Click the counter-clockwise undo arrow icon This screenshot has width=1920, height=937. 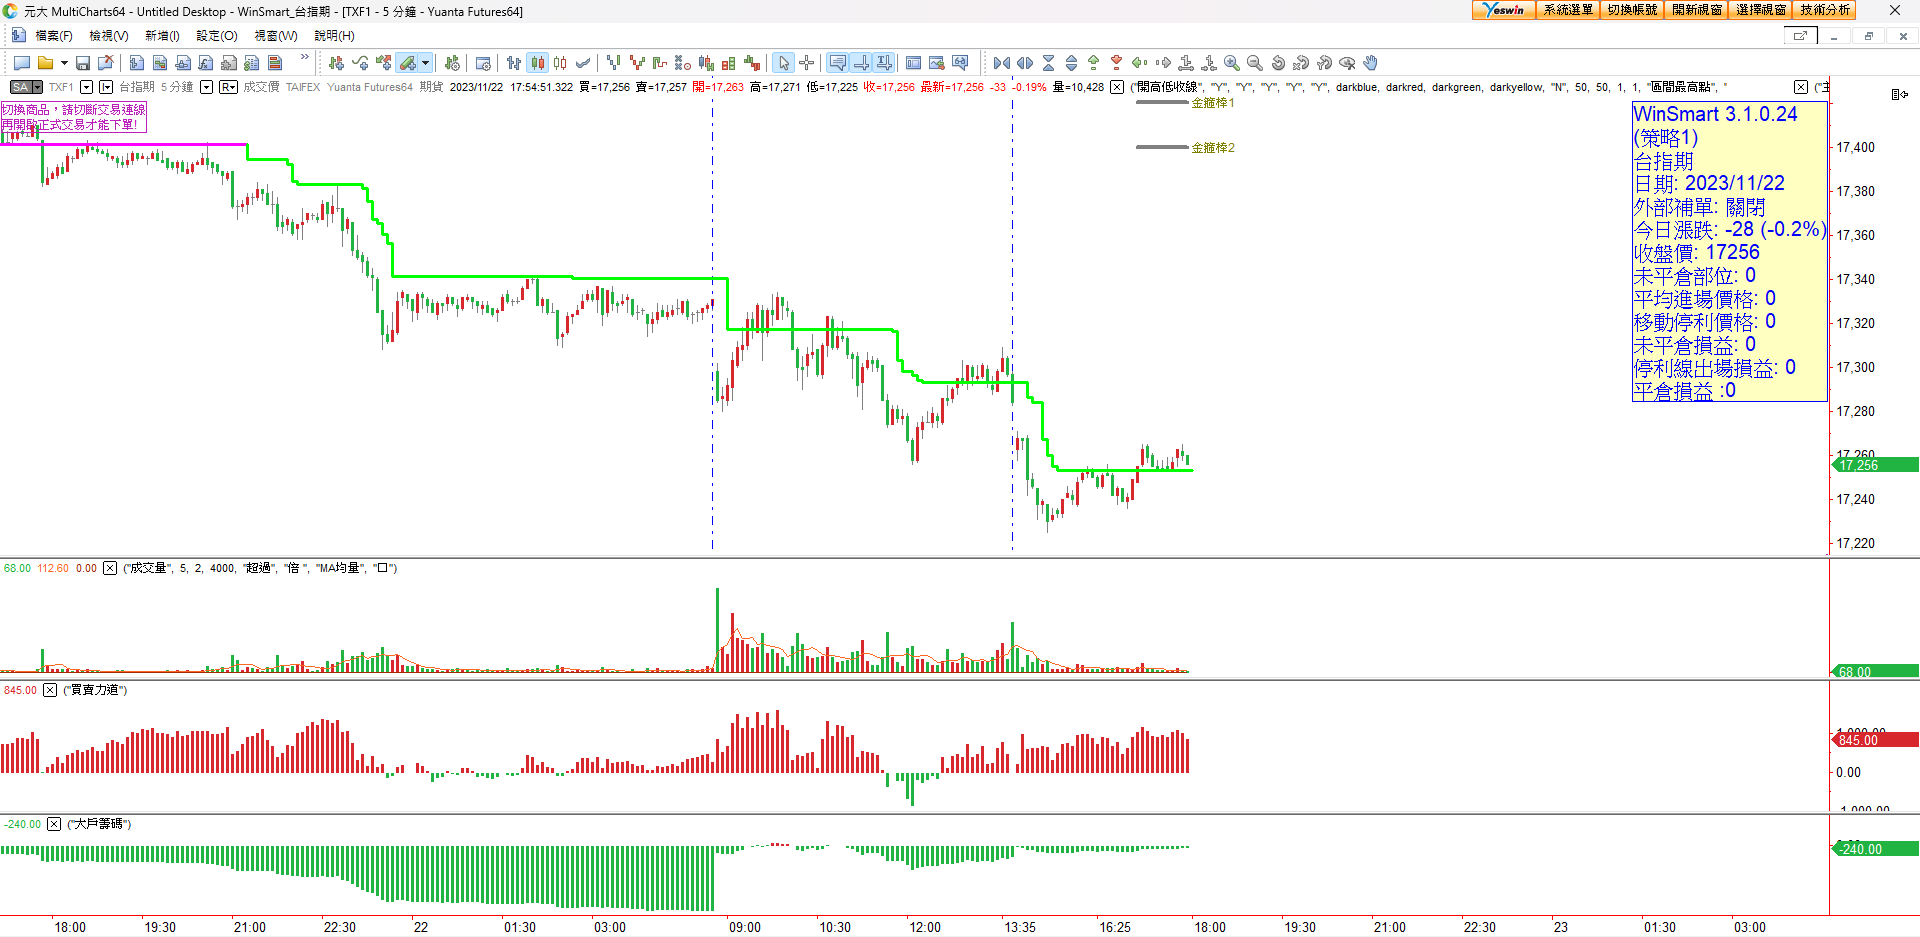[x=1278, y=63]
